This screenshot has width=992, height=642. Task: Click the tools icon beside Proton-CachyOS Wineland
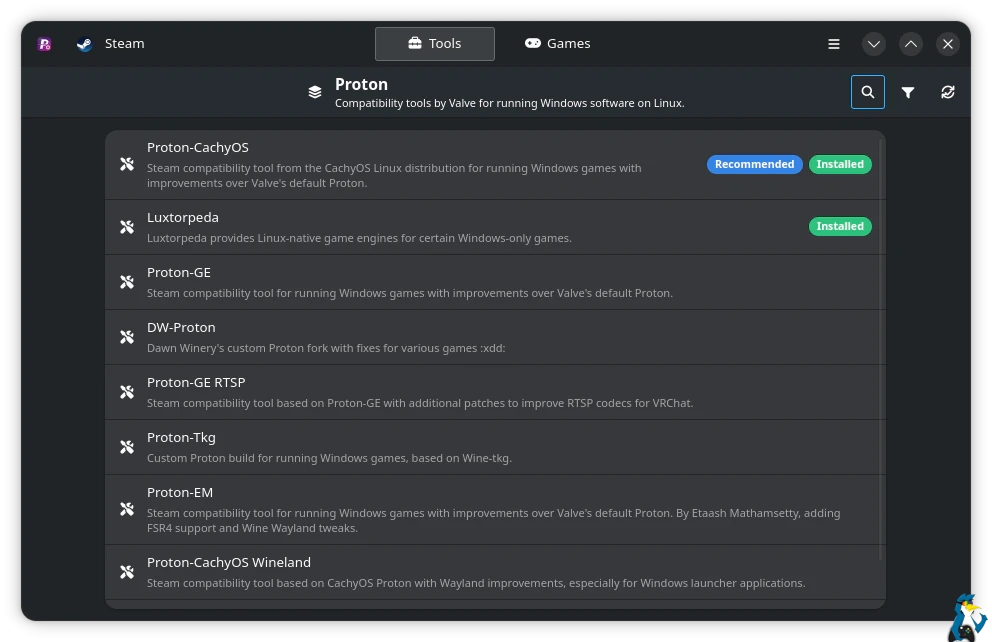[x=127, y=572]
